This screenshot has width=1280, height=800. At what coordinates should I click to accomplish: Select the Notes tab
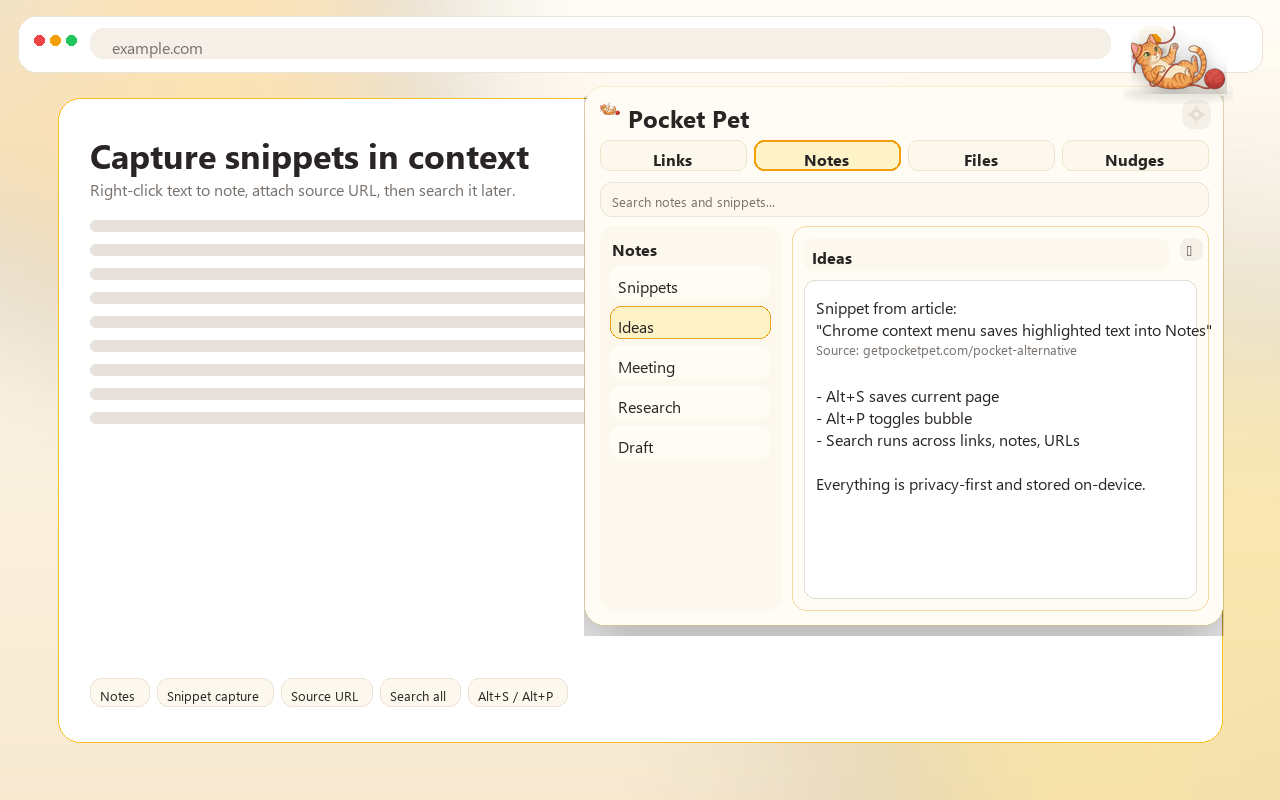(x=827, y=156)
